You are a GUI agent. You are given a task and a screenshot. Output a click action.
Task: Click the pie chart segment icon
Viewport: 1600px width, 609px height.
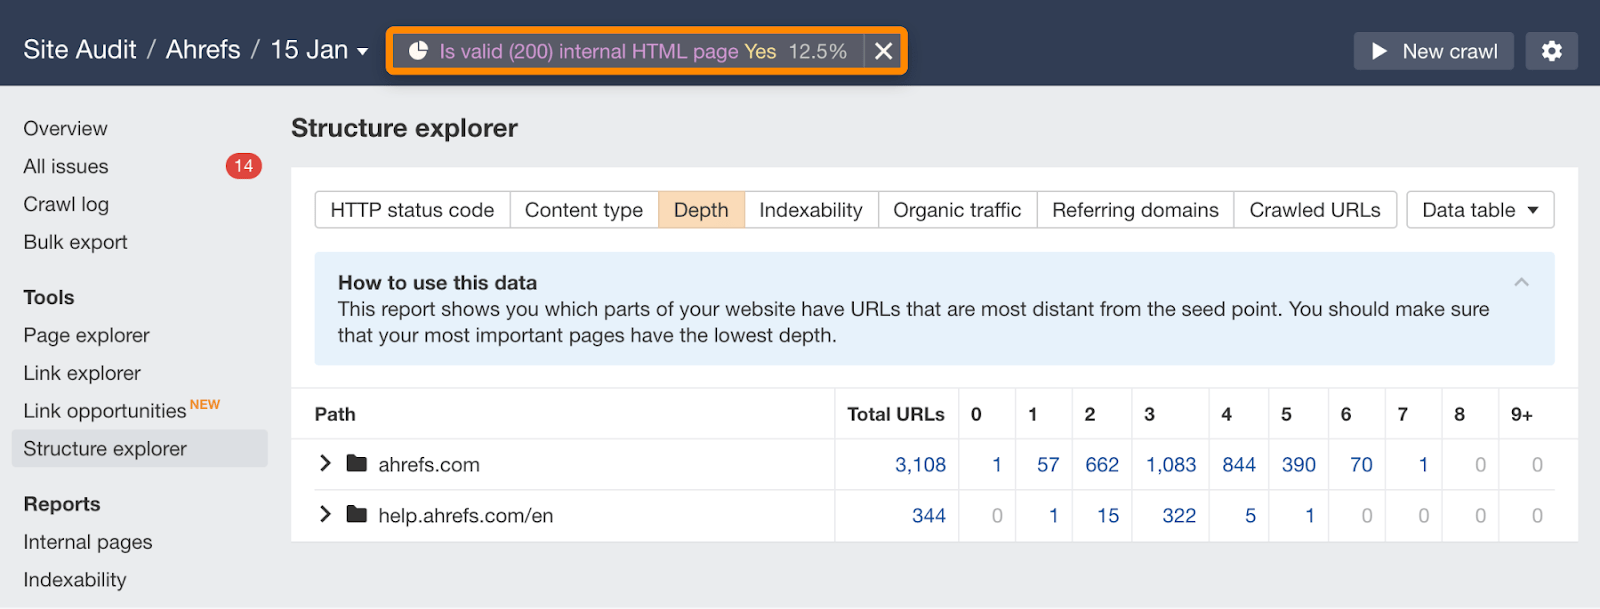(418, 51)
